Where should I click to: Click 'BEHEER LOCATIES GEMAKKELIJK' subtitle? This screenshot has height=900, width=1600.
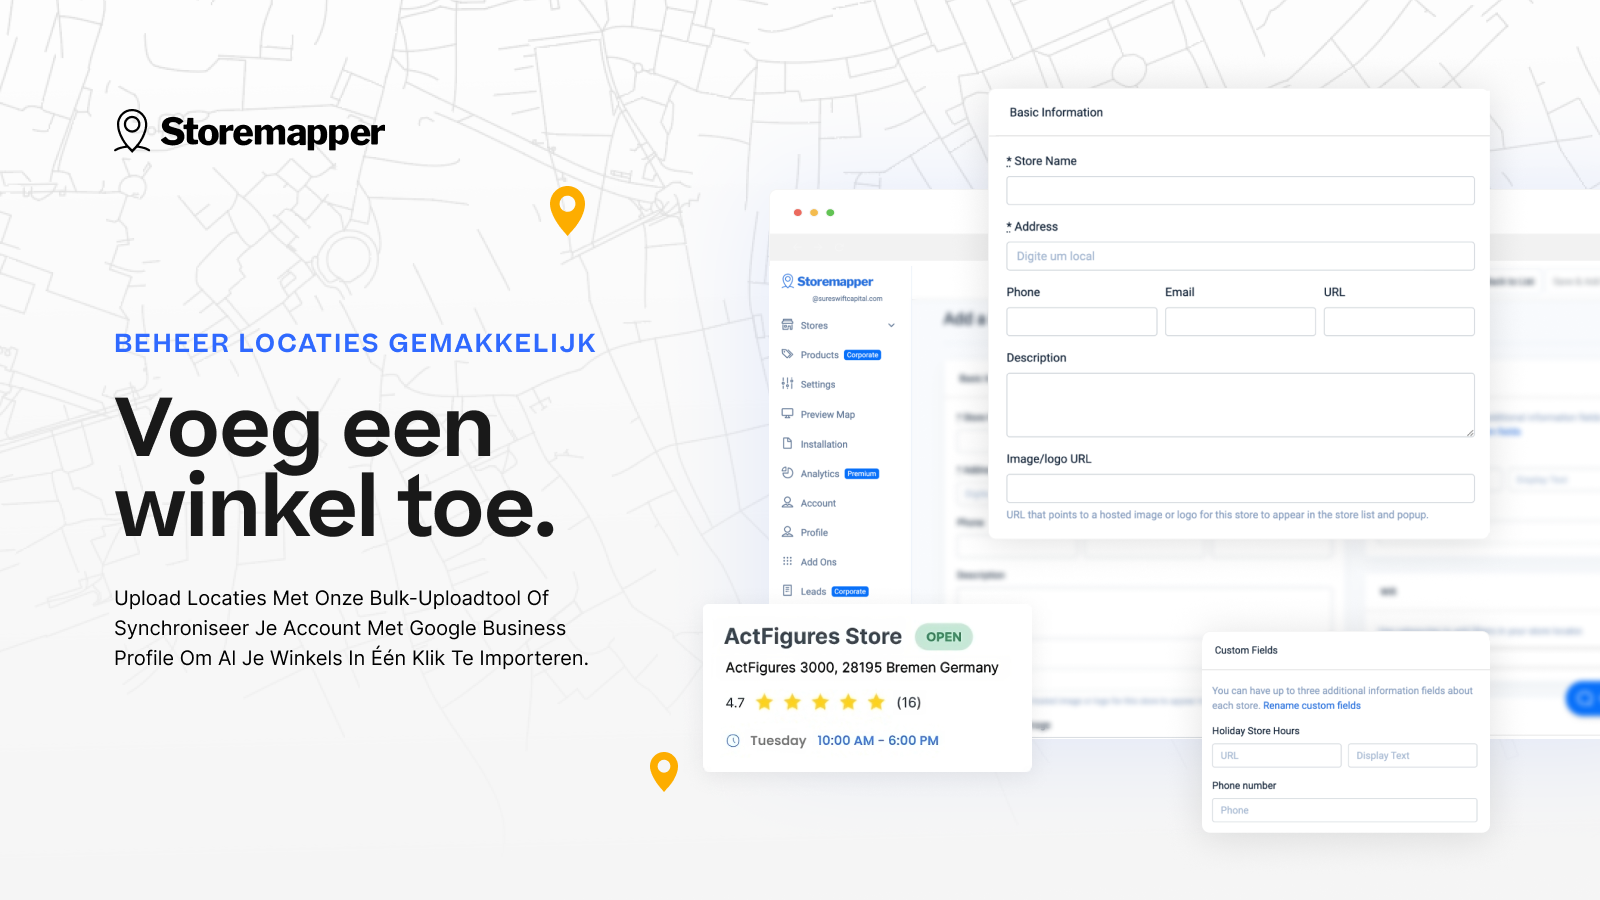click(x=355, y=343)
